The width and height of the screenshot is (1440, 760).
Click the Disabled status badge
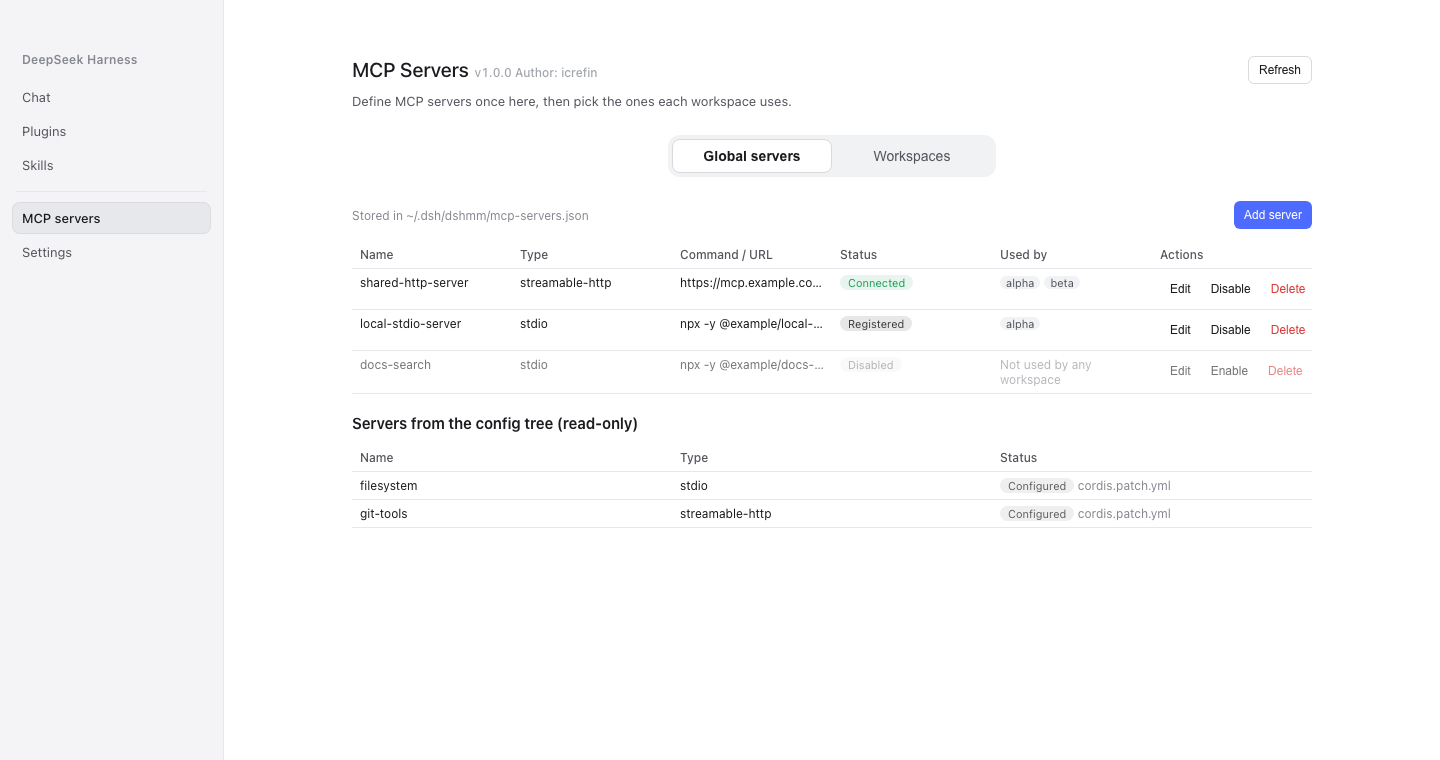click(871, 365)
